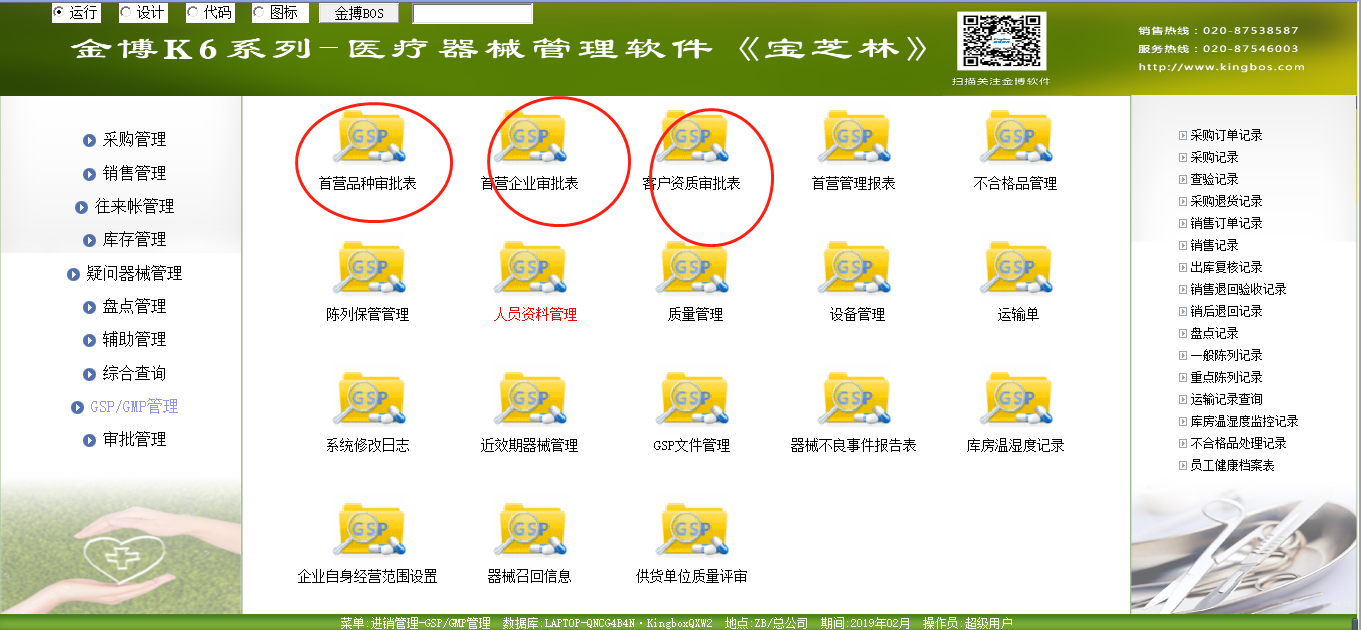Open the 质量管理 GSP folder icon
The width and height of the screenshot is (1361, 630).
point(692,269)
